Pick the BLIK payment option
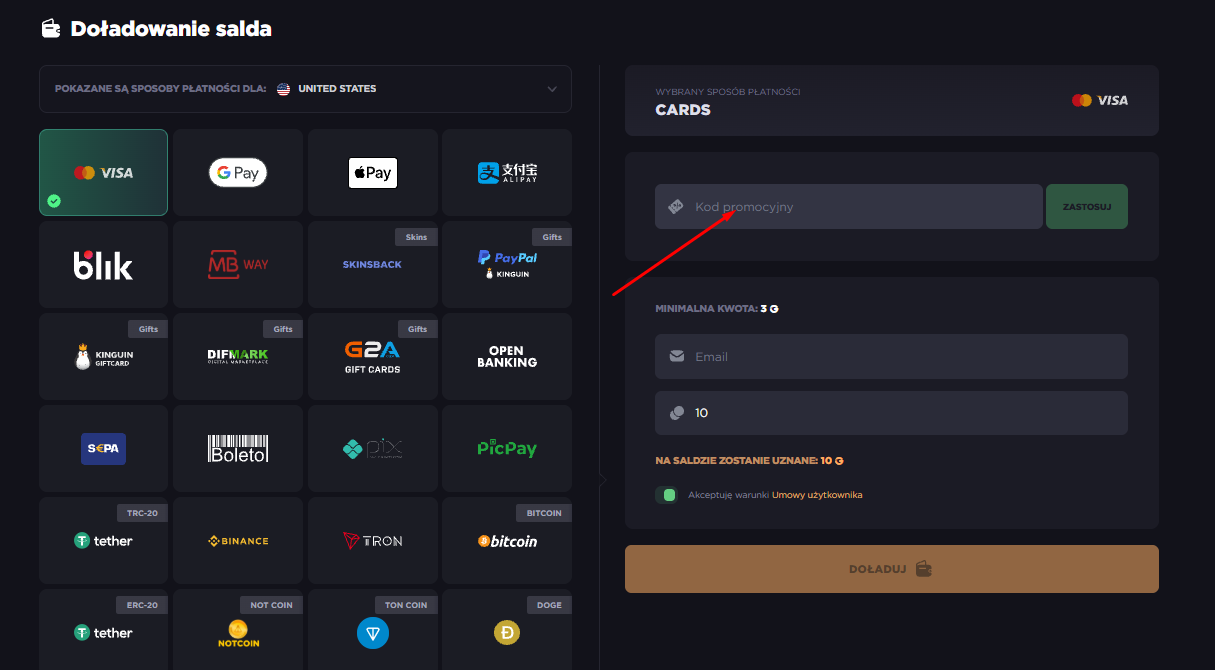1215x670 pixels. [x=103, y=264]
